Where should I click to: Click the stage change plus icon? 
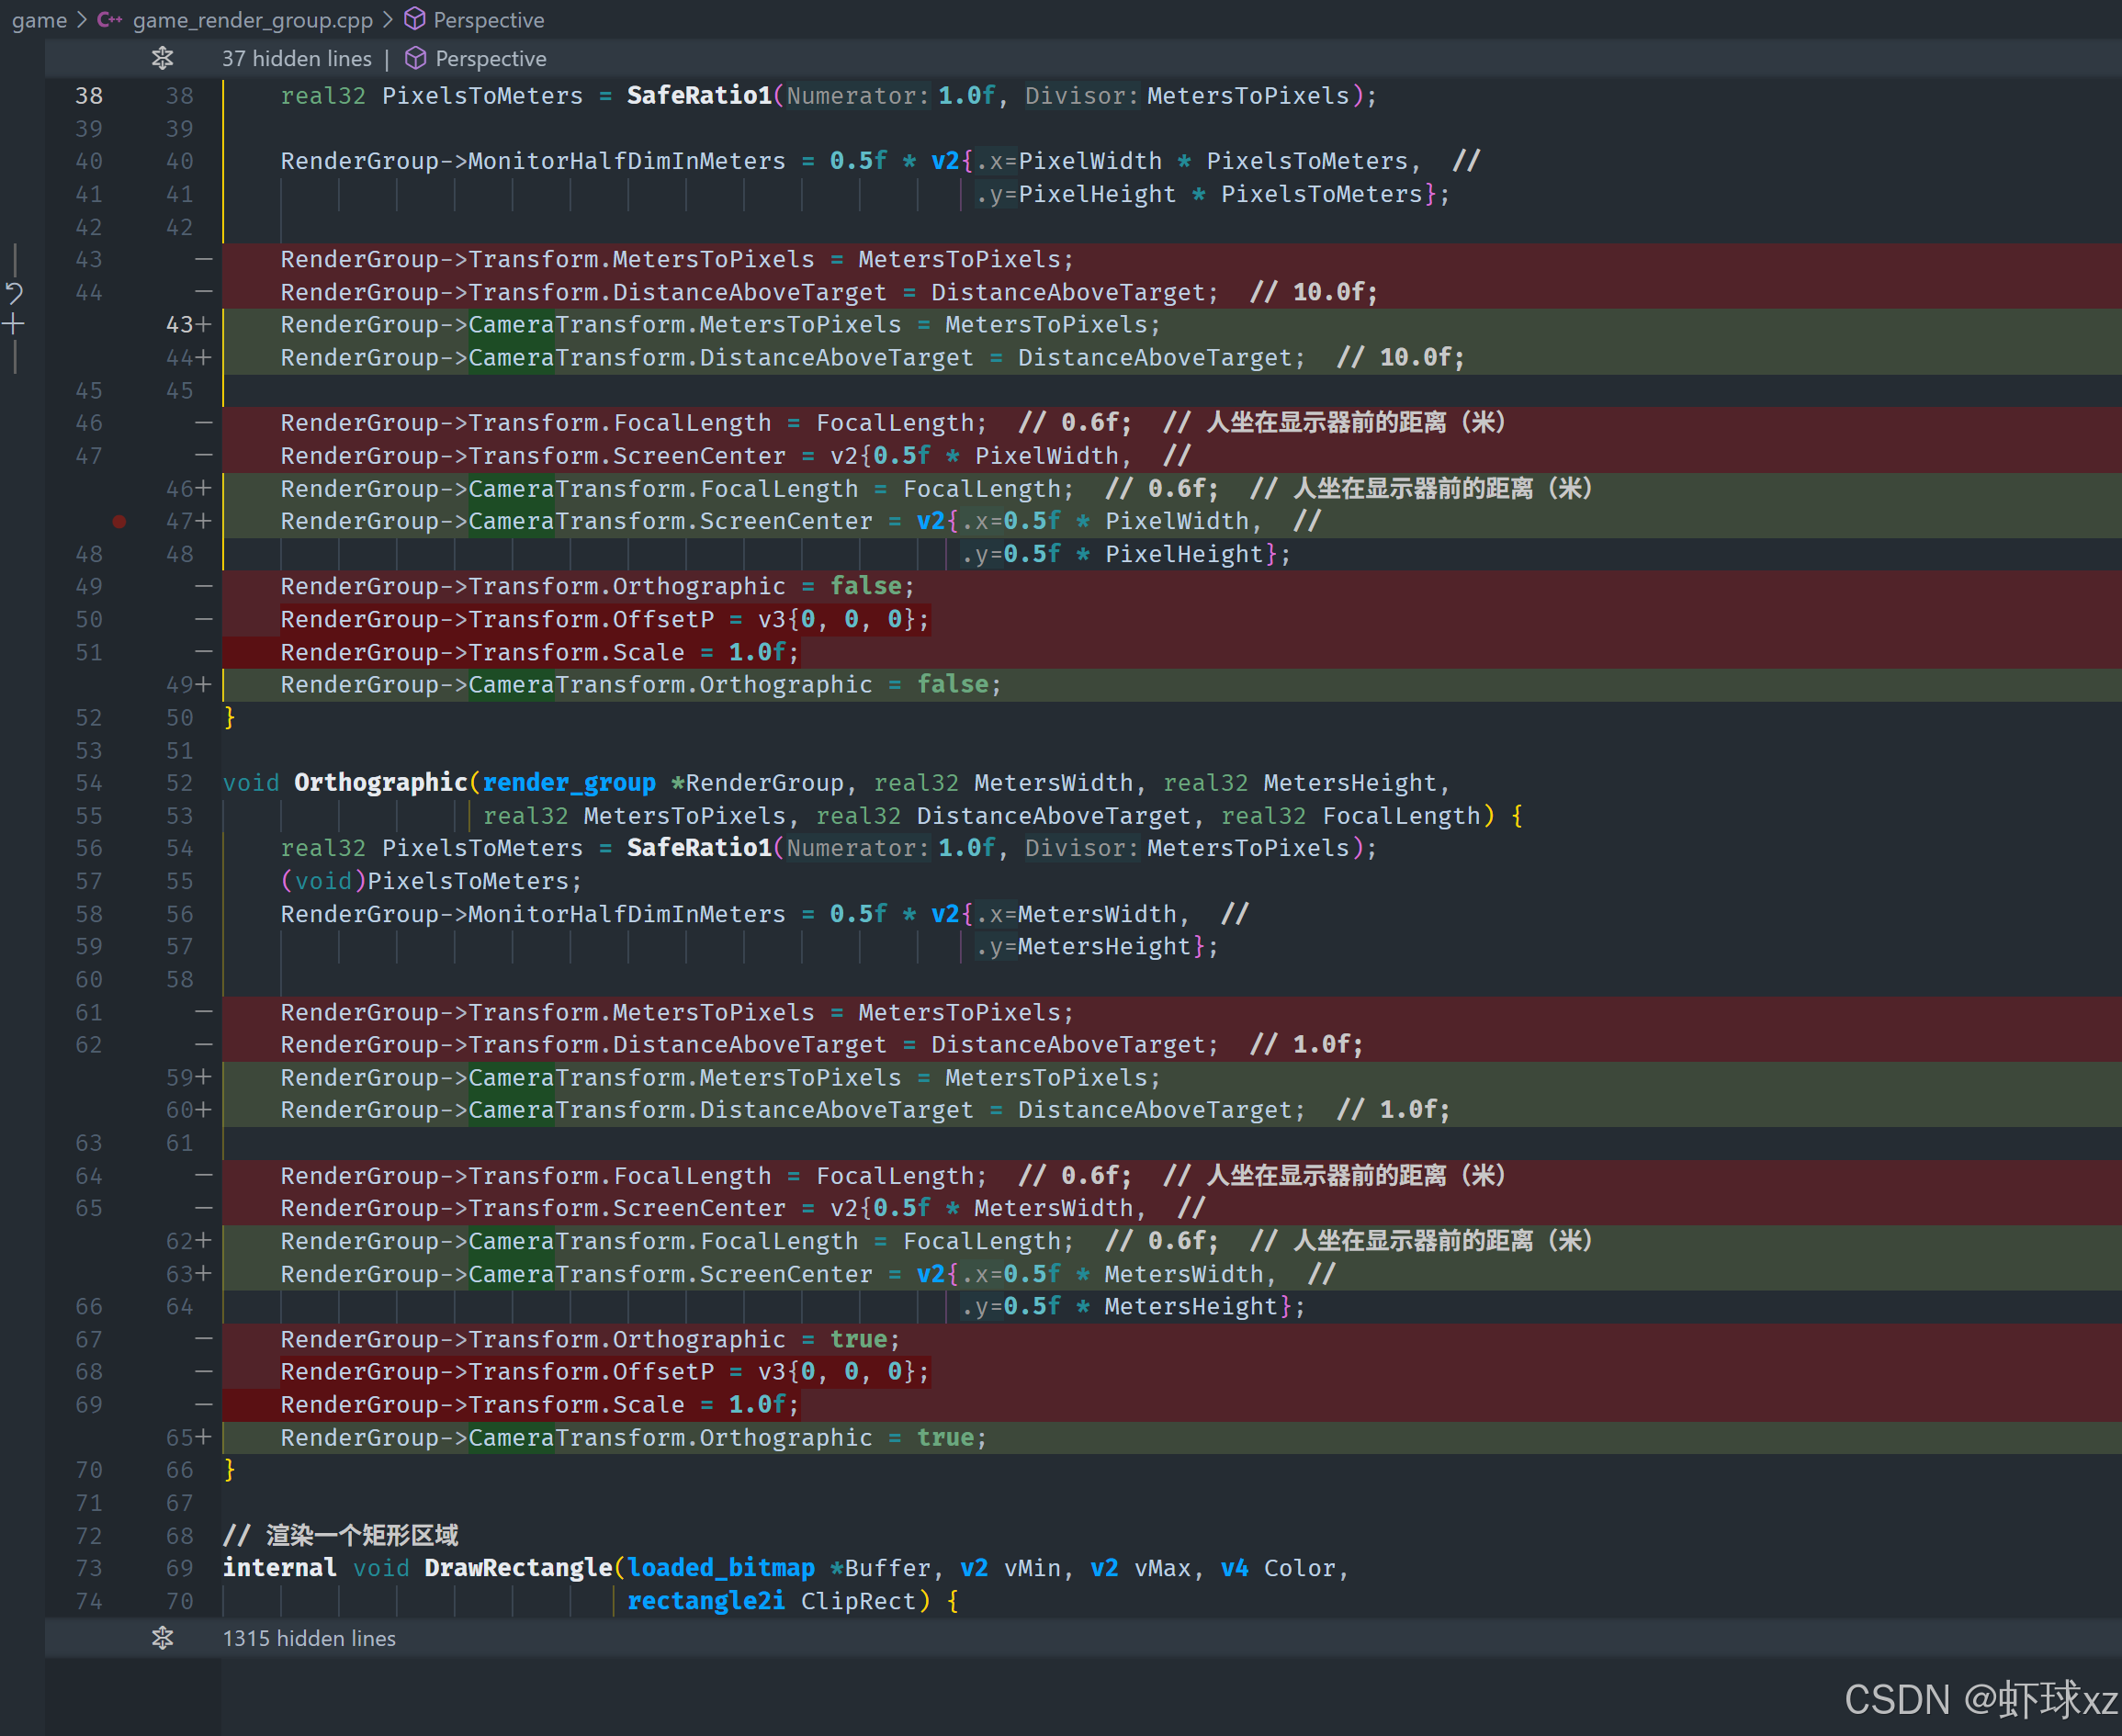coord(14,324)
